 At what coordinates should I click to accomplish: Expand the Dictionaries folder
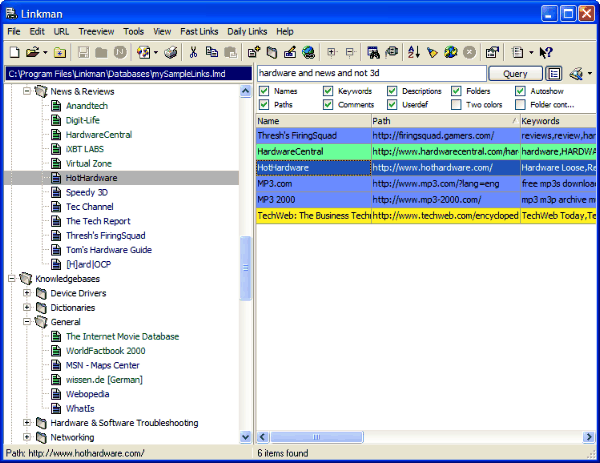[27, 307]
